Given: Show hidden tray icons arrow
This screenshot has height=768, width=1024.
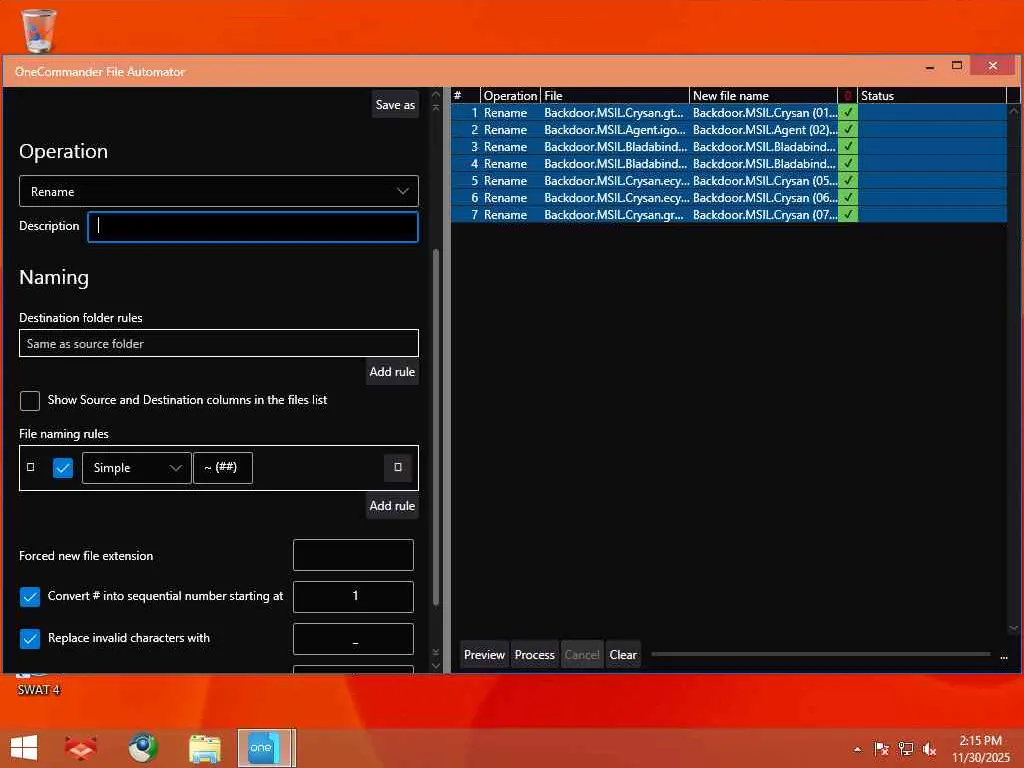Looking at the screenshot, I should [x=857, y=749].
